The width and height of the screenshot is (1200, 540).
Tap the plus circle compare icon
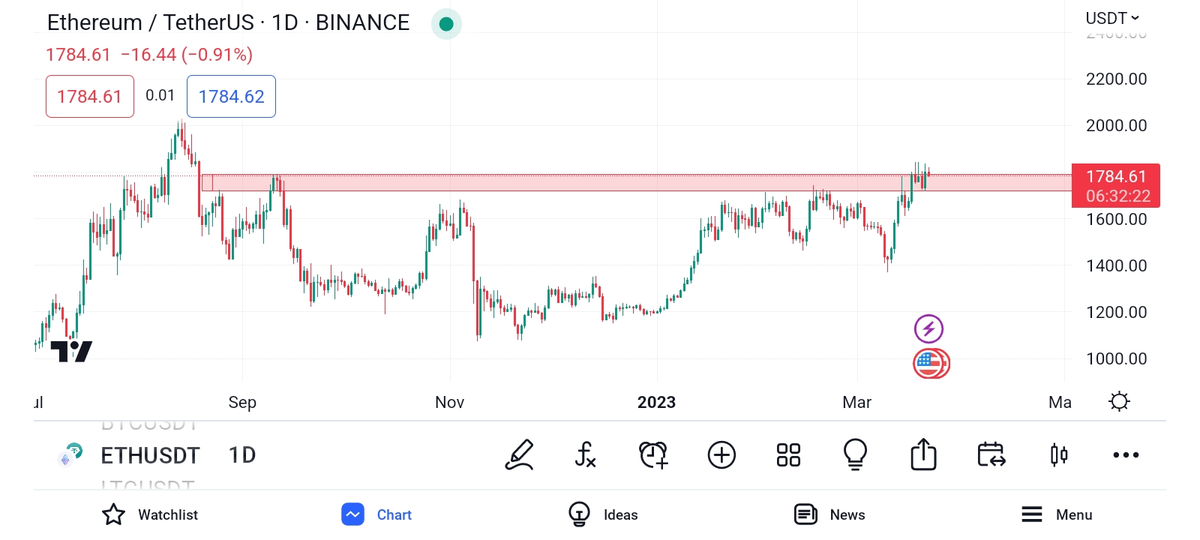click(x=721, y=455)
